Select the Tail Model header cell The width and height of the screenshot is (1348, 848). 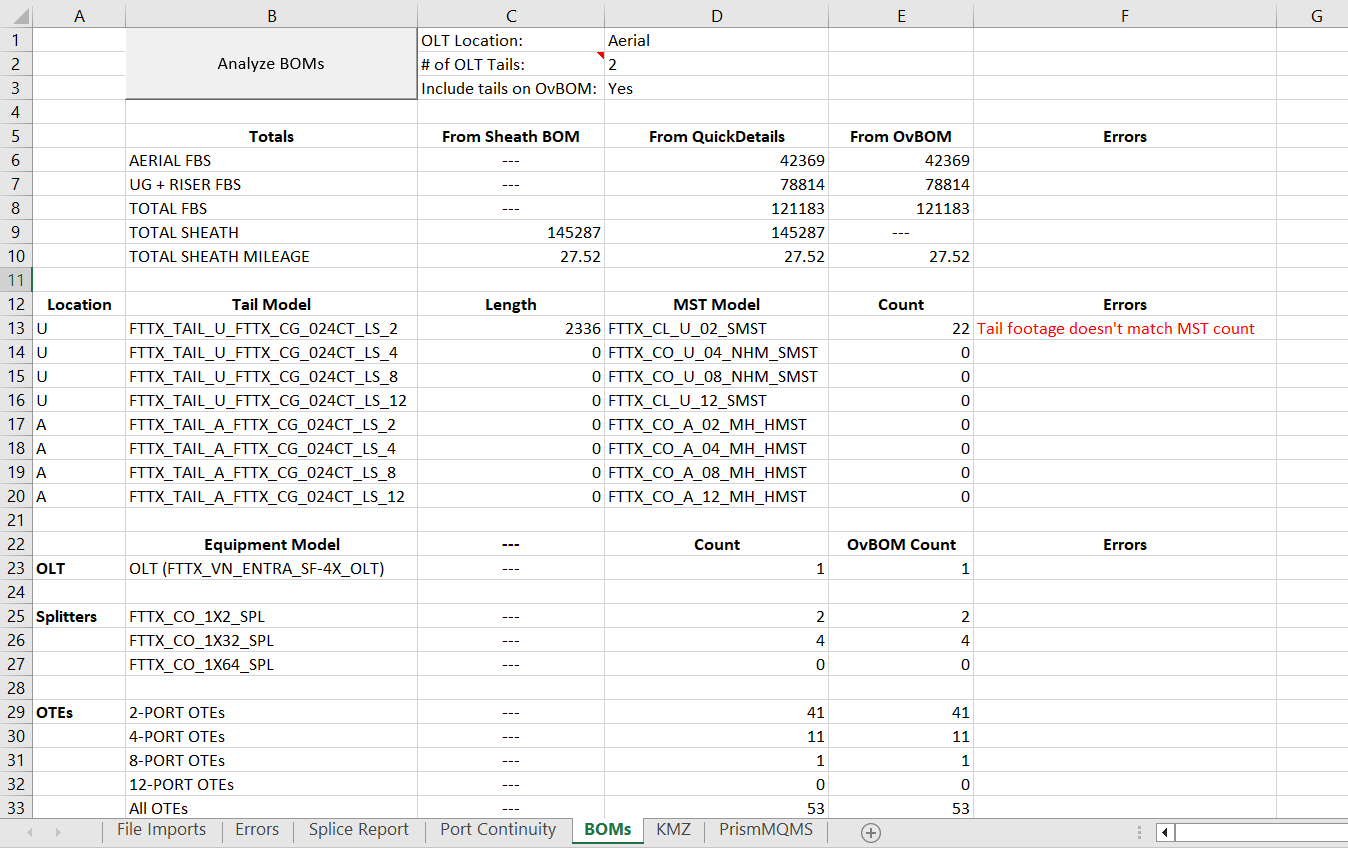click(x=271, y=305)
